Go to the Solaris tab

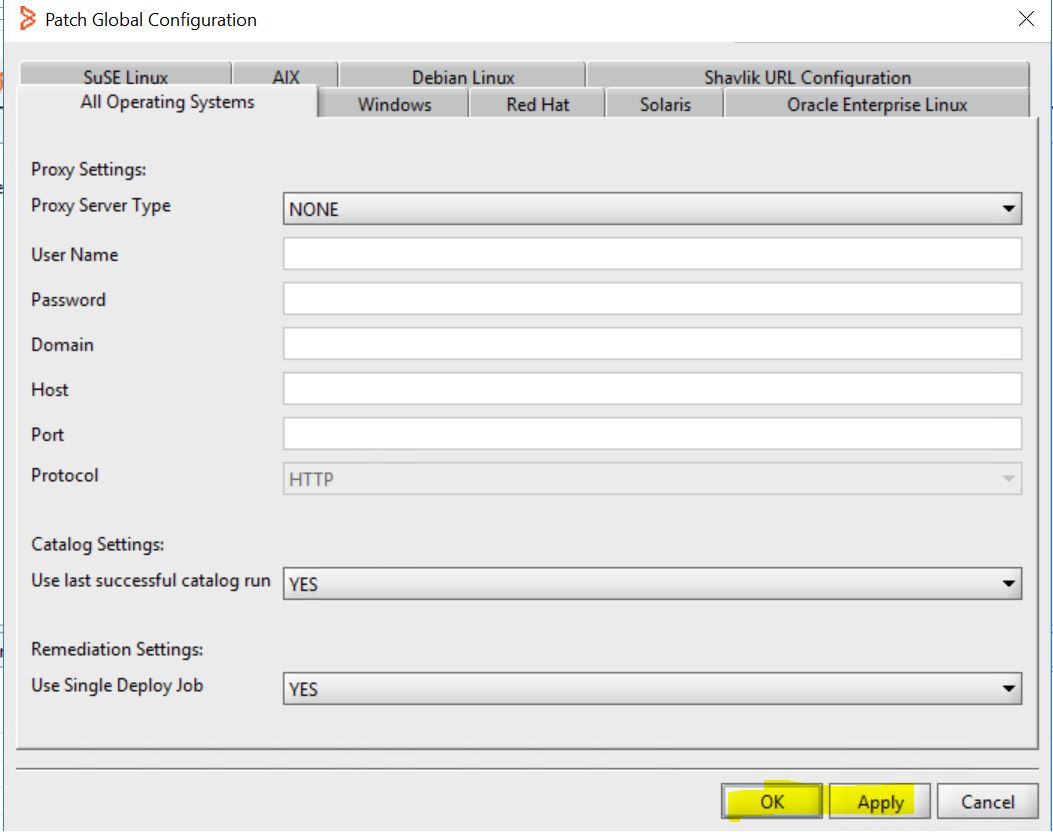click(x=665, y=104)
